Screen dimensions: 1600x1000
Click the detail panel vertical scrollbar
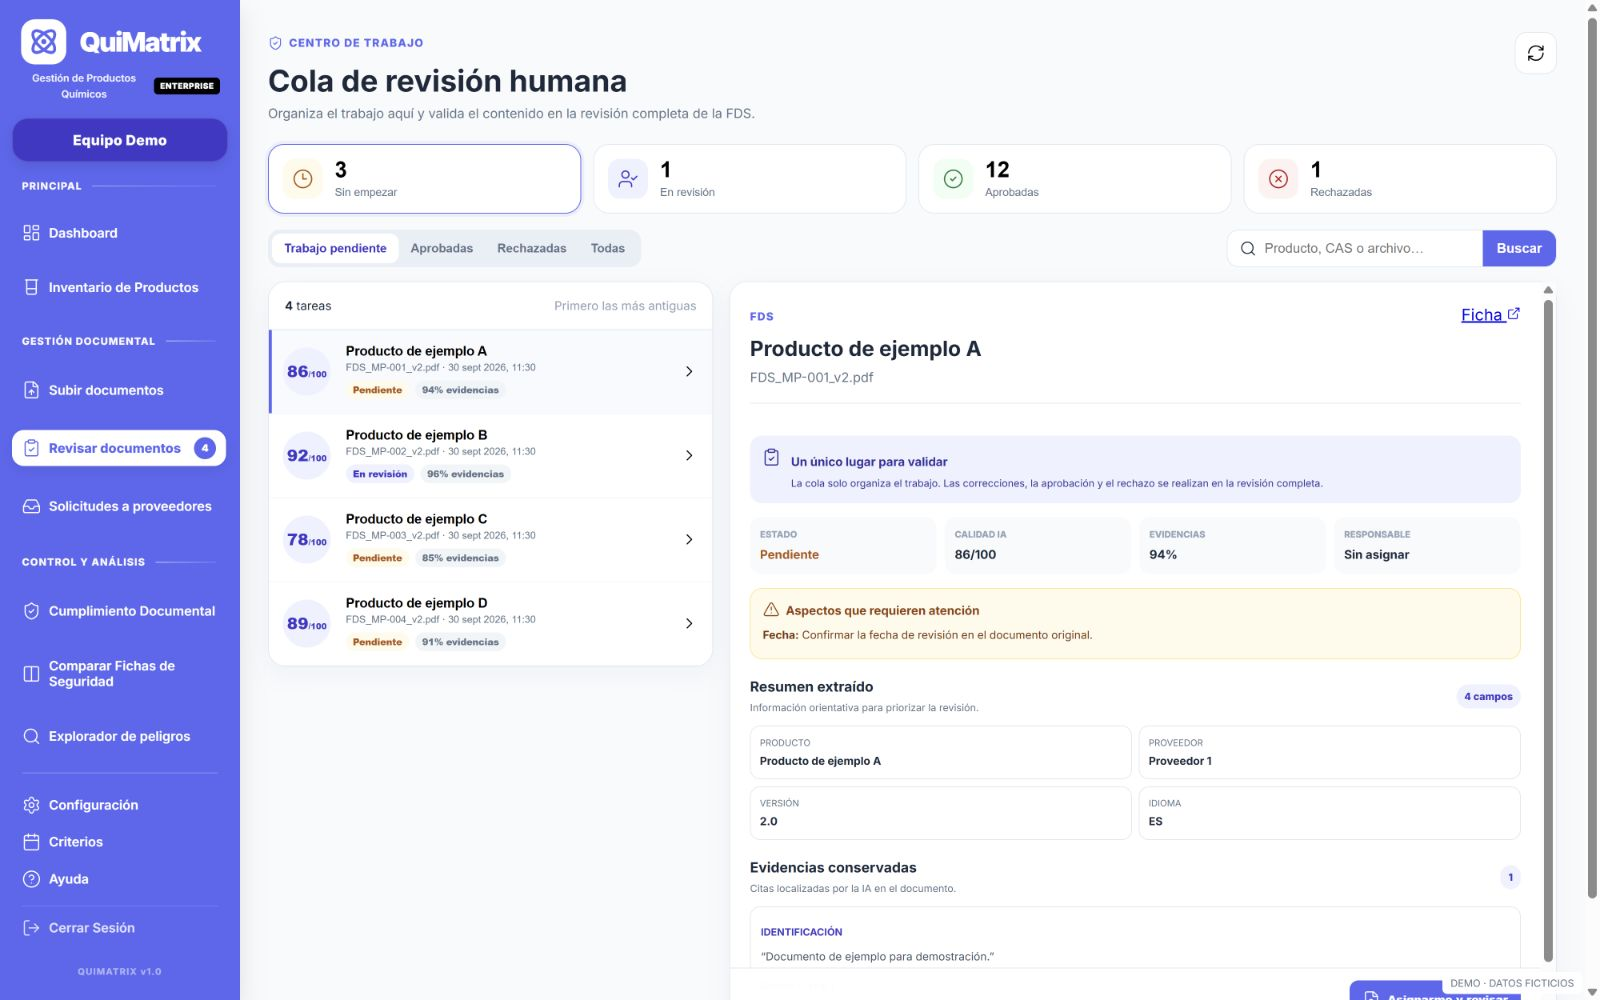[1549, 630]
